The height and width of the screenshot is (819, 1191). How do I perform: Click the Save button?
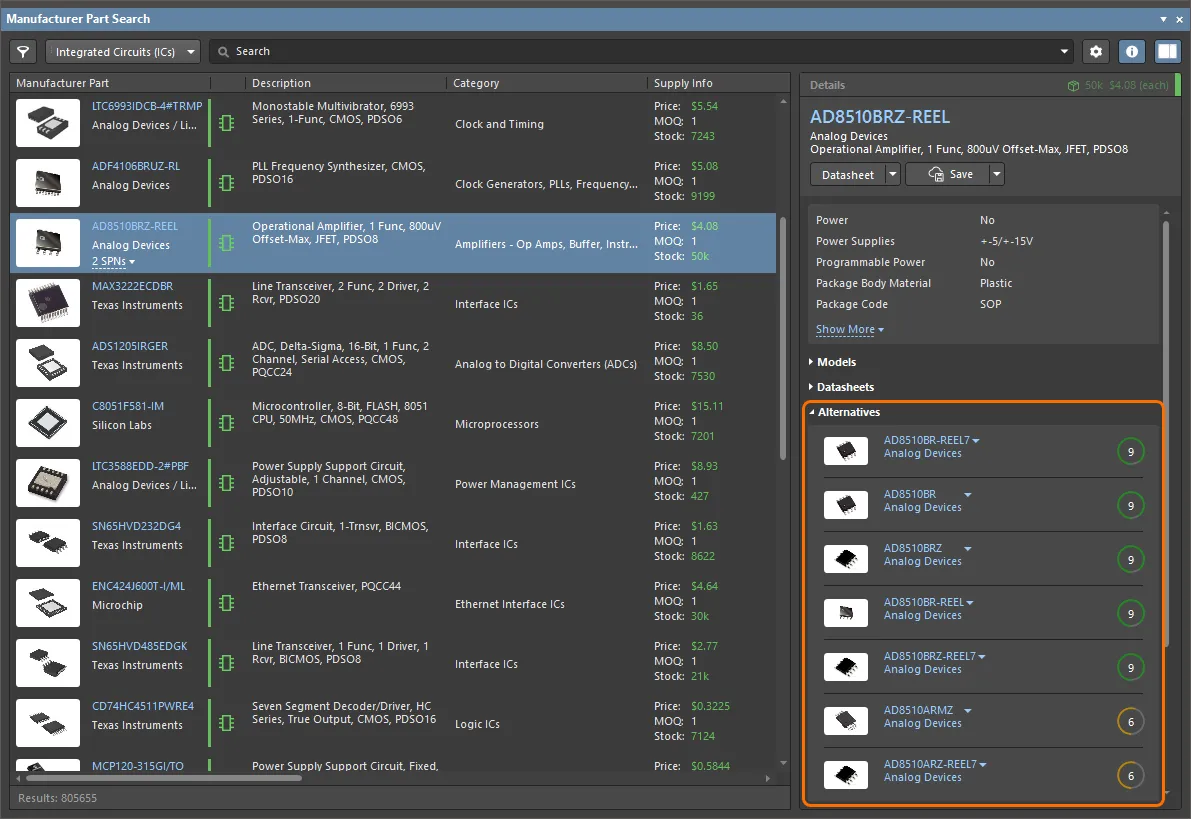click(947, 175)
